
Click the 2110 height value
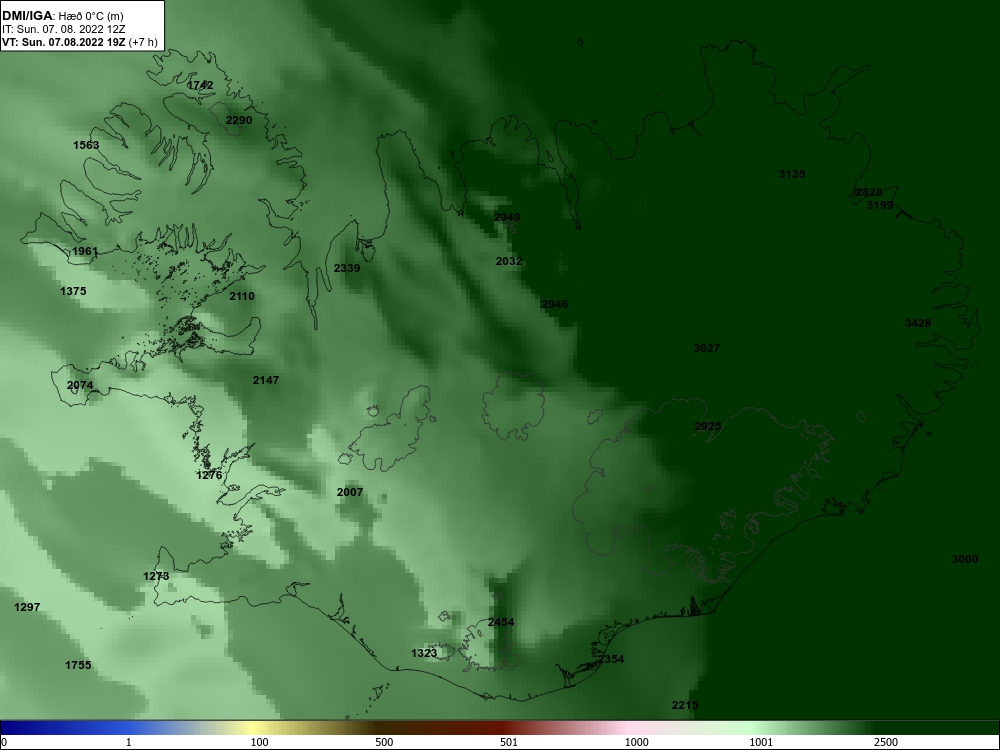pyautogui.click(x=242, y=296)
